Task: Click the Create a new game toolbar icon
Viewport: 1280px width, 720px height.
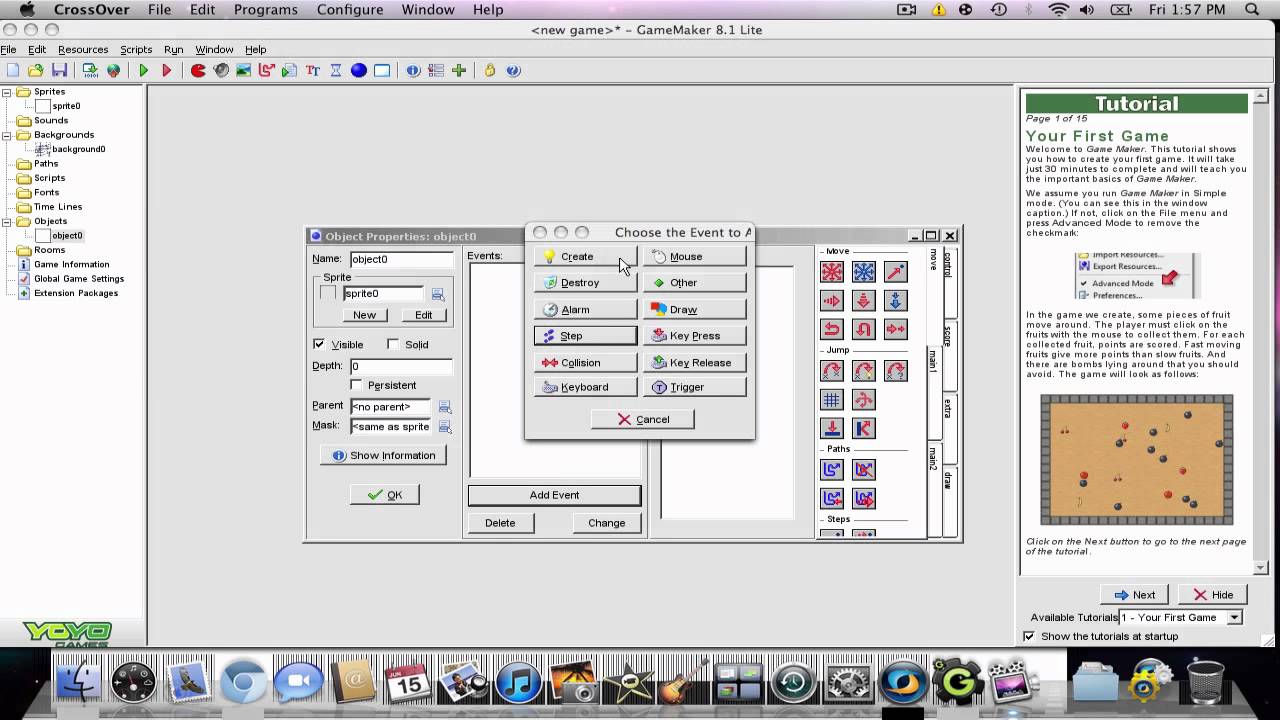Action: pyautogui.click(x=13, y=70)
